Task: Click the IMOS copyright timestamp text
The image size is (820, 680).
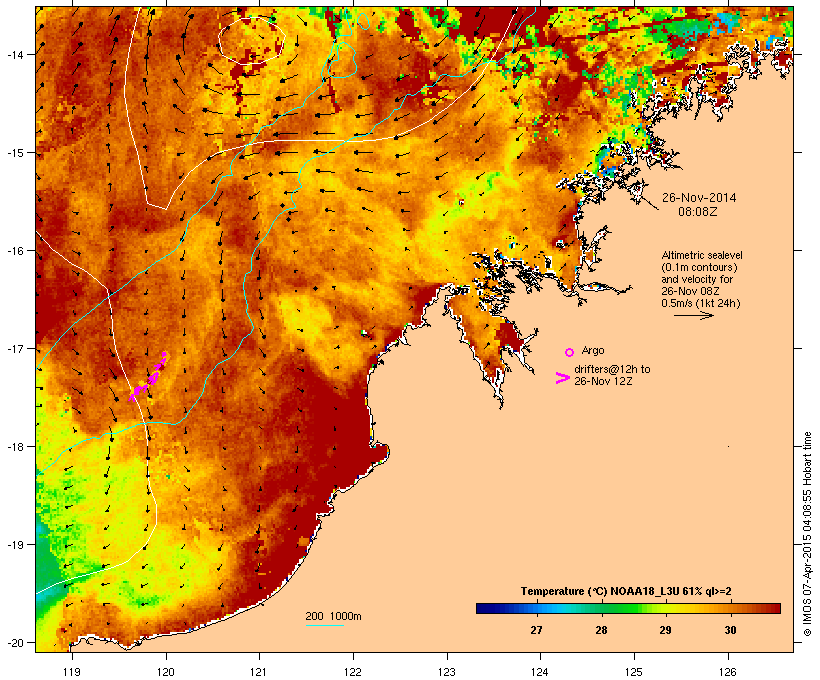Action: [x=807, y=534]
